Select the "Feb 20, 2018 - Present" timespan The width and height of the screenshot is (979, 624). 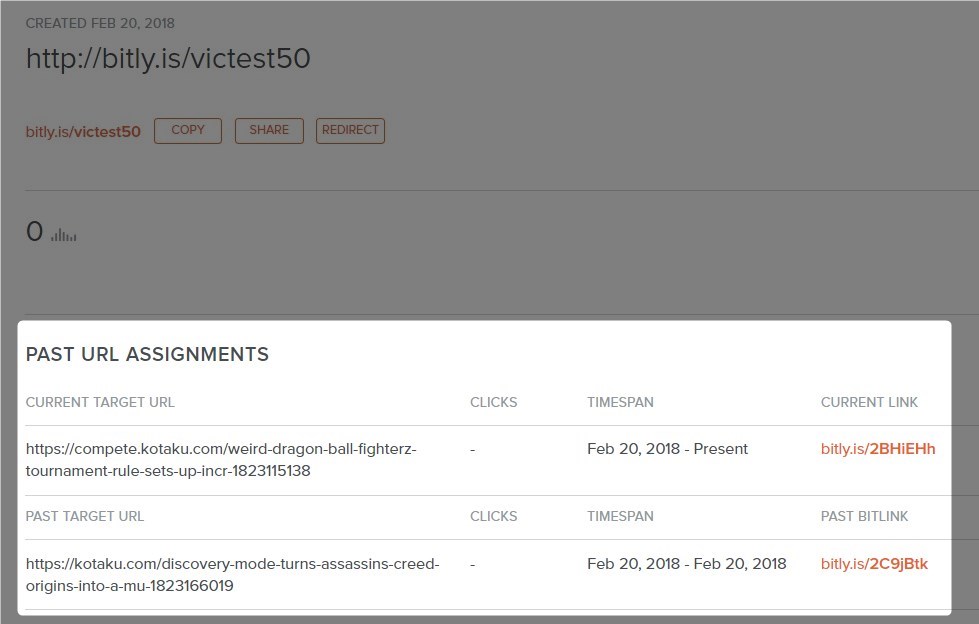point(667,449)
